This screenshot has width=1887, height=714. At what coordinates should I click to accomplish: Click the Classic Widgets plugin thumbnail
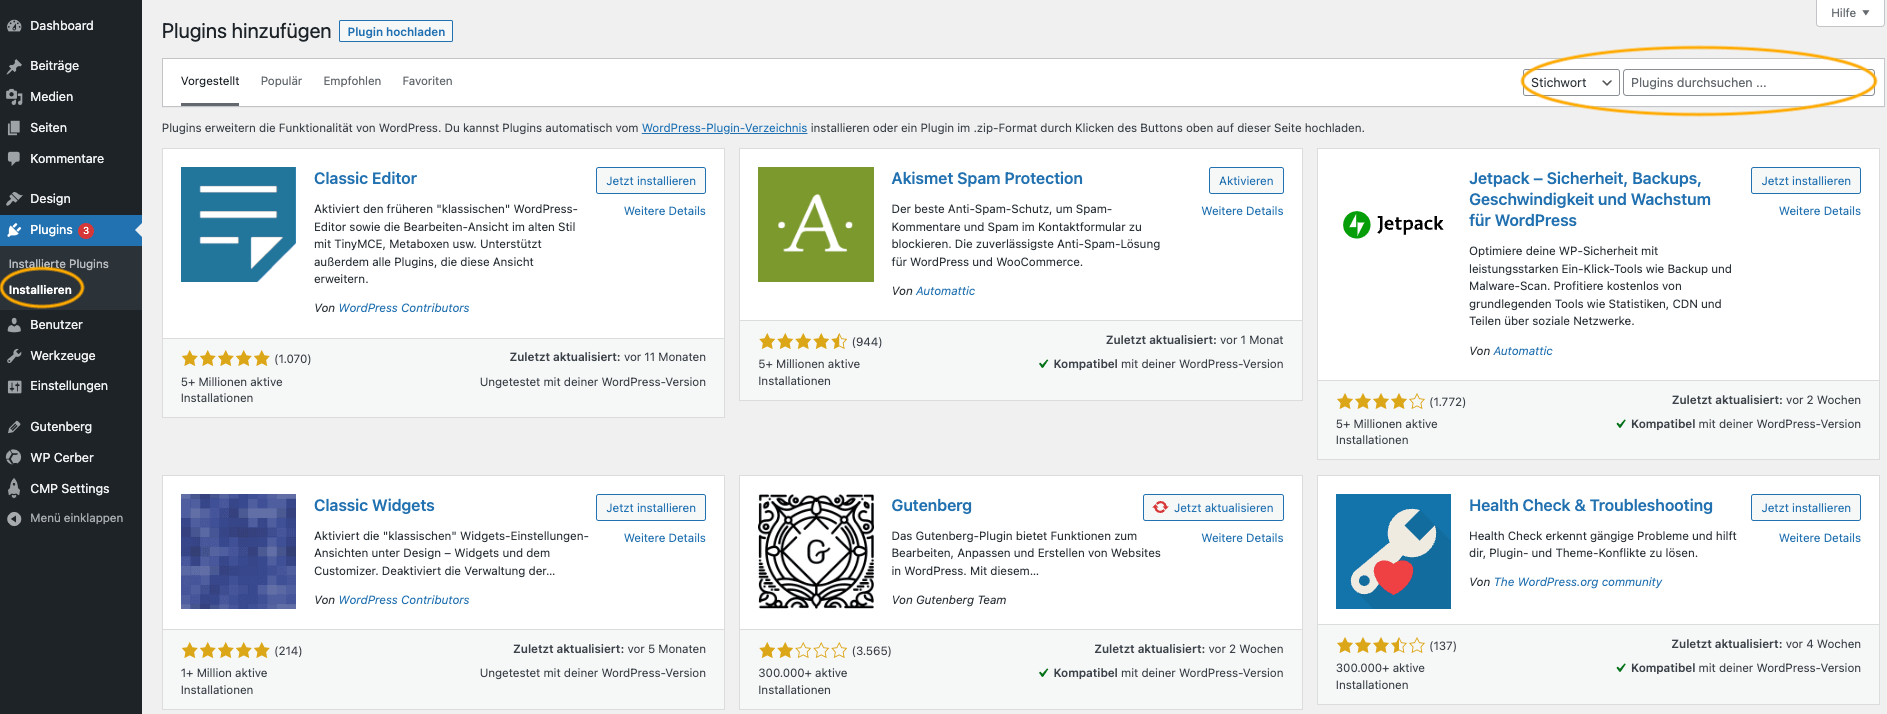tap(238, 551)
